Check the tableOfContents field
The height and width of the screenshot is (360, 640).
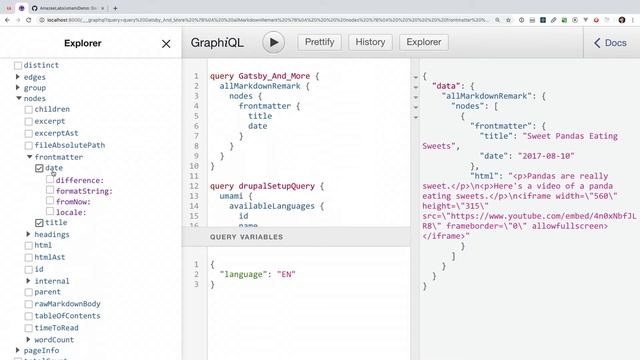click(x=29, y=316)
